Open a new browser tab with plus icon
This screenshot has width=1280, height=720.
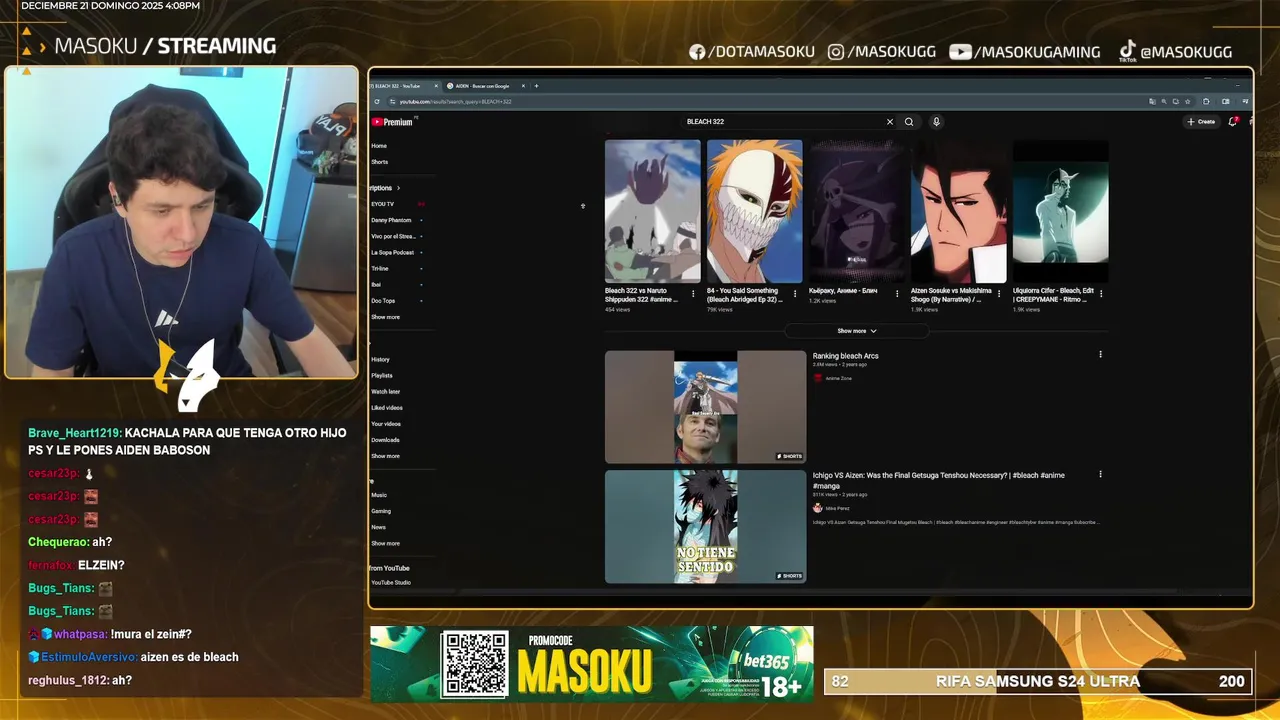coord(536,86)
